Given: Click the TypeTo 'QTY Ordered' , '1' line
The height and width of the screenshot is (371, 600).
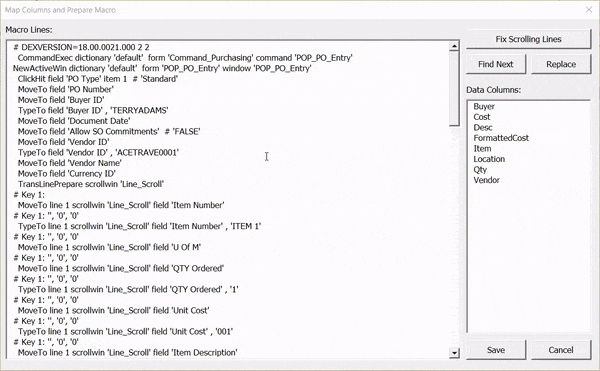Looking at the screenshot, I should tap(128, 290).
